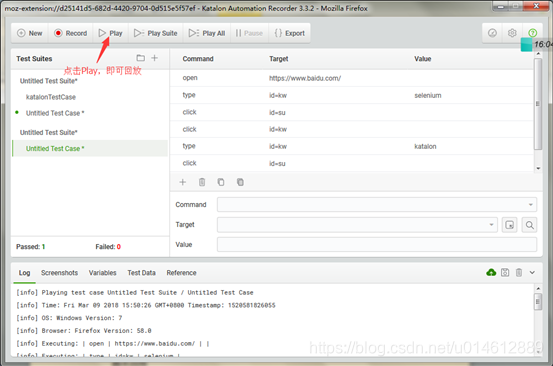Collapse log panel with chevron
This screenshot has width=553, height=366.
[532, 272]
